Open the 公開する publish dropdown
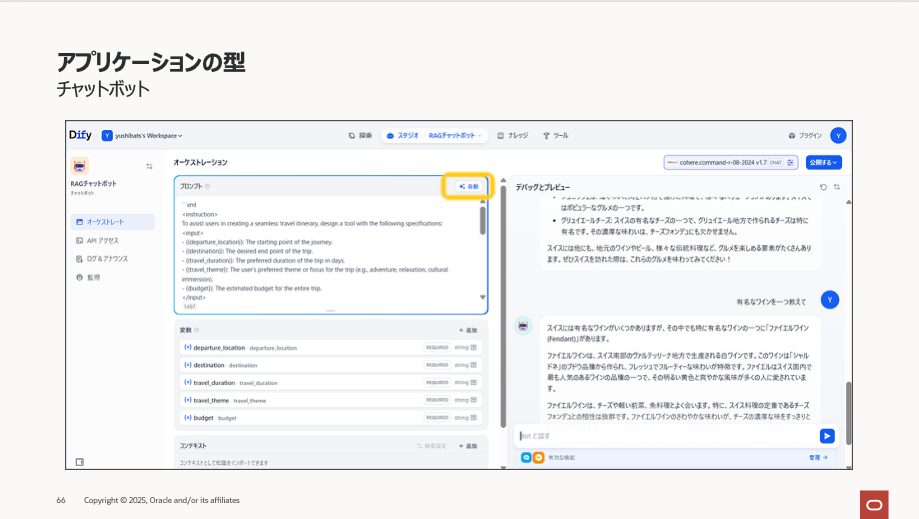Screen dimensions: 919x519 pyautogui.click(x=824, y=162)
